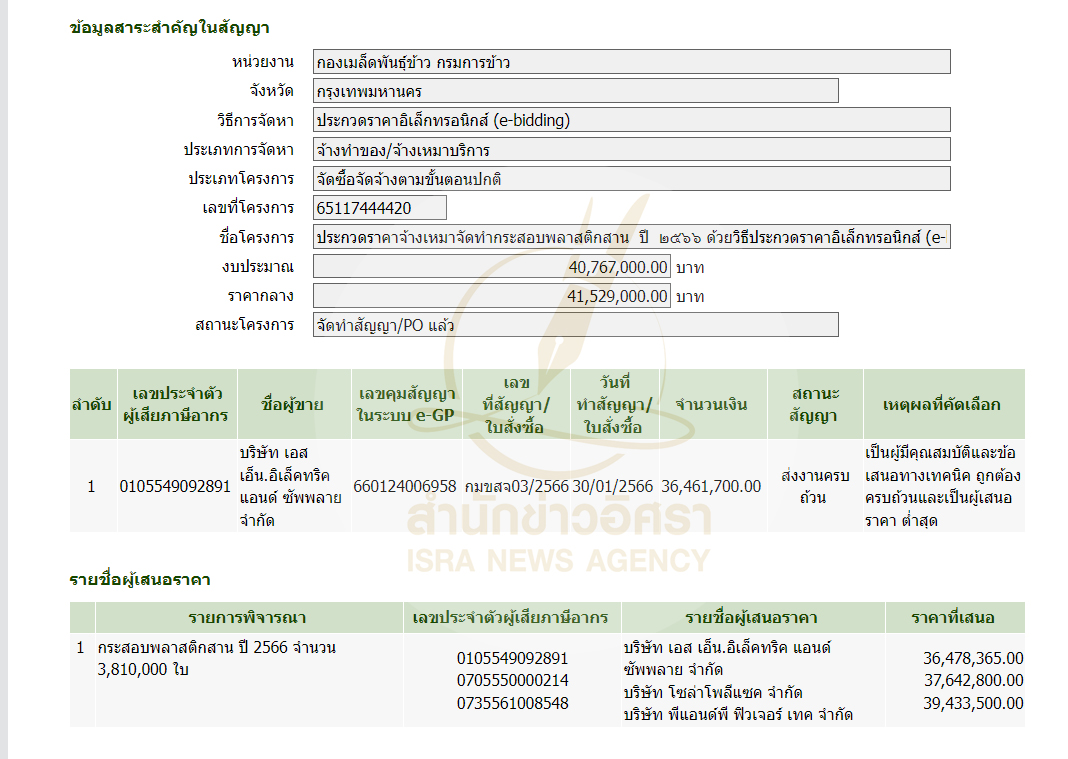This screenshot has width=1068, height=759.
Task: Click the ราคาที่เสนอ column header
Action: [x=952, y=618]
